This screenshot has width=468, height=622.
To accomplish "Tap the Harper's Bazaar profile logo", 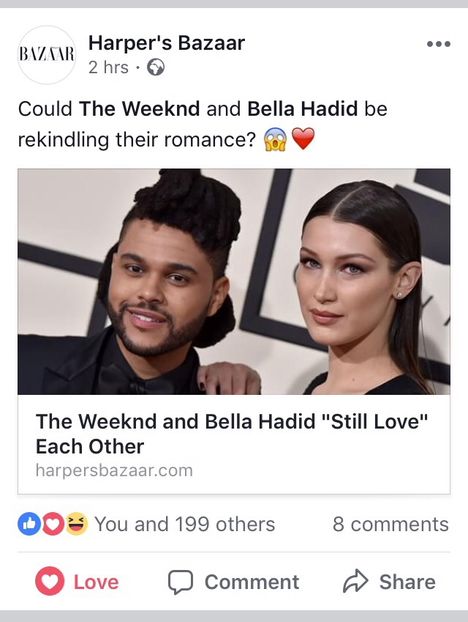I will coord(47,55).
